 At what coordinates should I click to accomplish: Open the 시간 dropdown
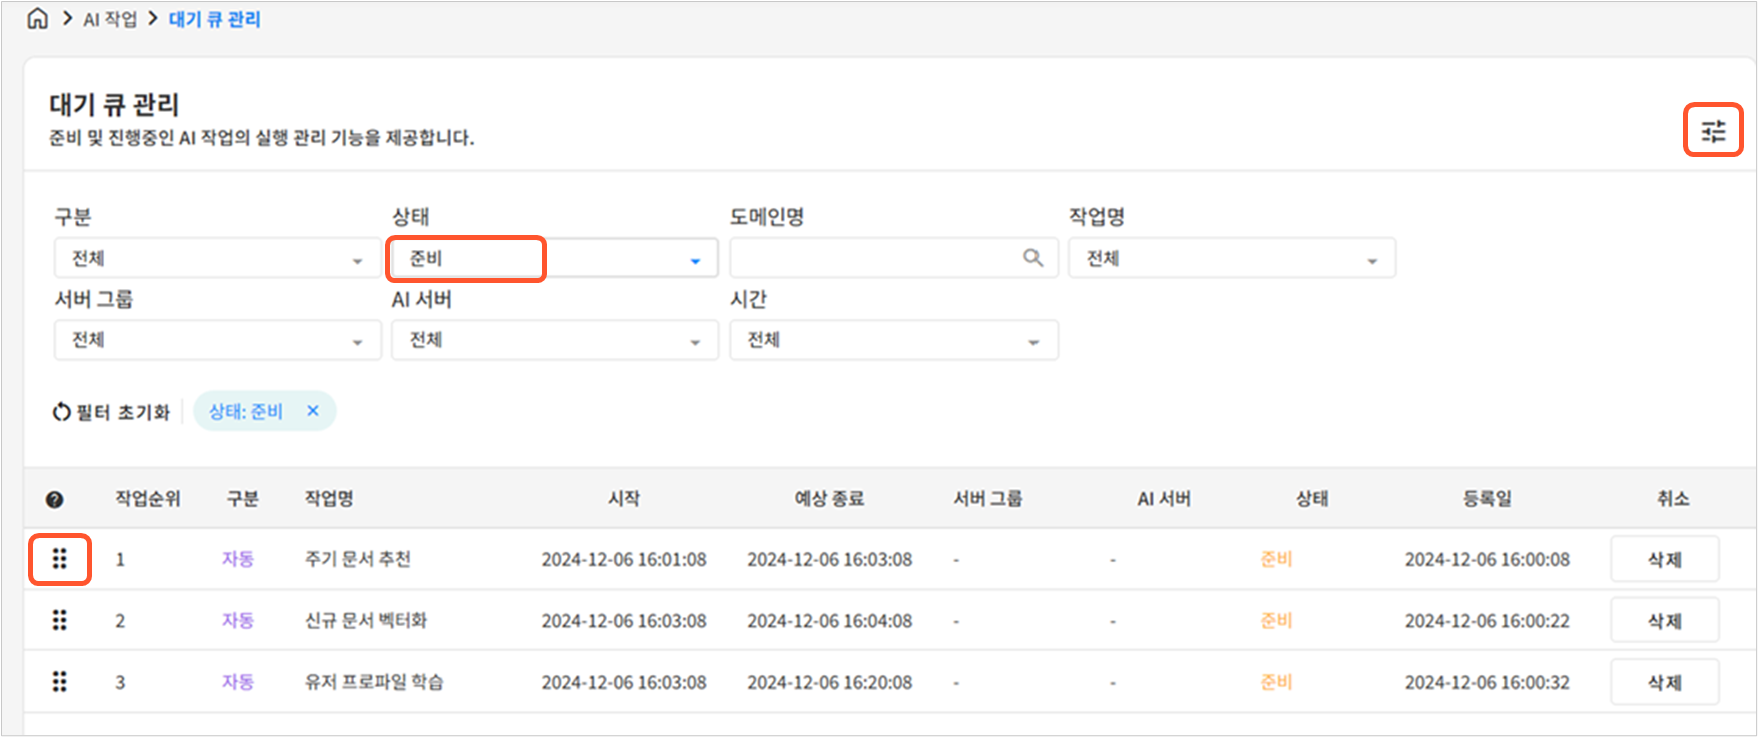pyautogui.click(x=893, y=340)
